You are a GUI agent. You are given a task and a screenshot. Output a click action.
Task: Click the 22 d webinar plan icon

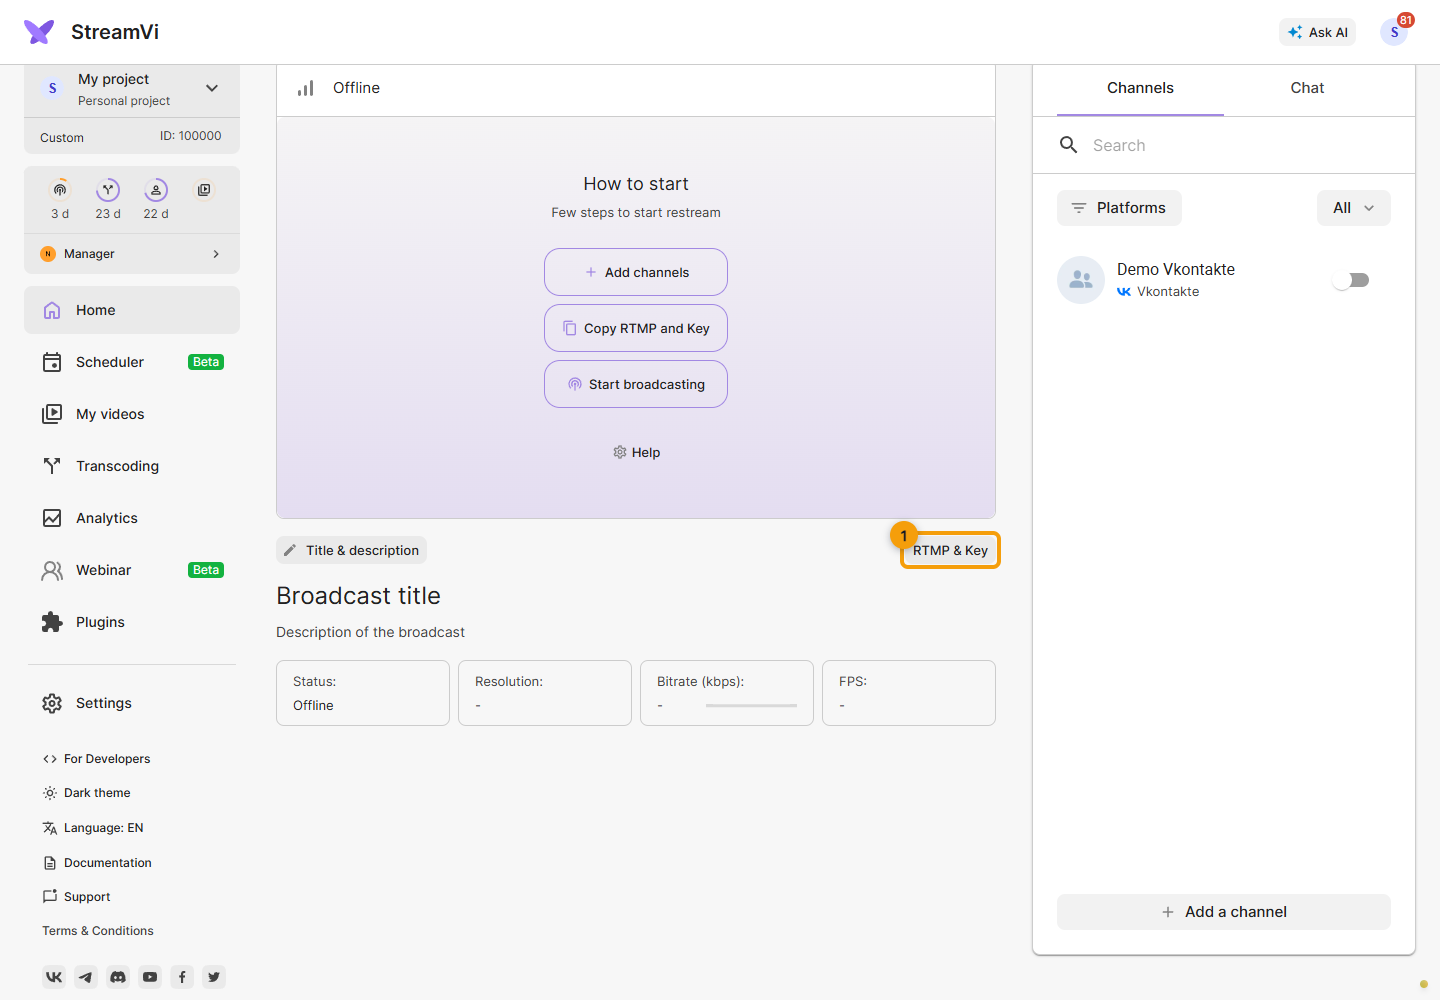(156, 190)
